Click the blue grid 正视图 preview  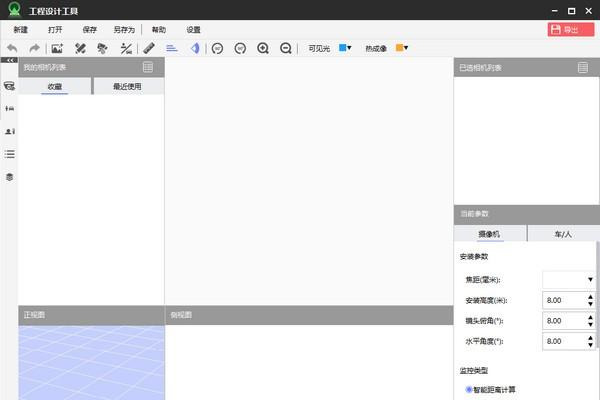click(x=91, y=362)
